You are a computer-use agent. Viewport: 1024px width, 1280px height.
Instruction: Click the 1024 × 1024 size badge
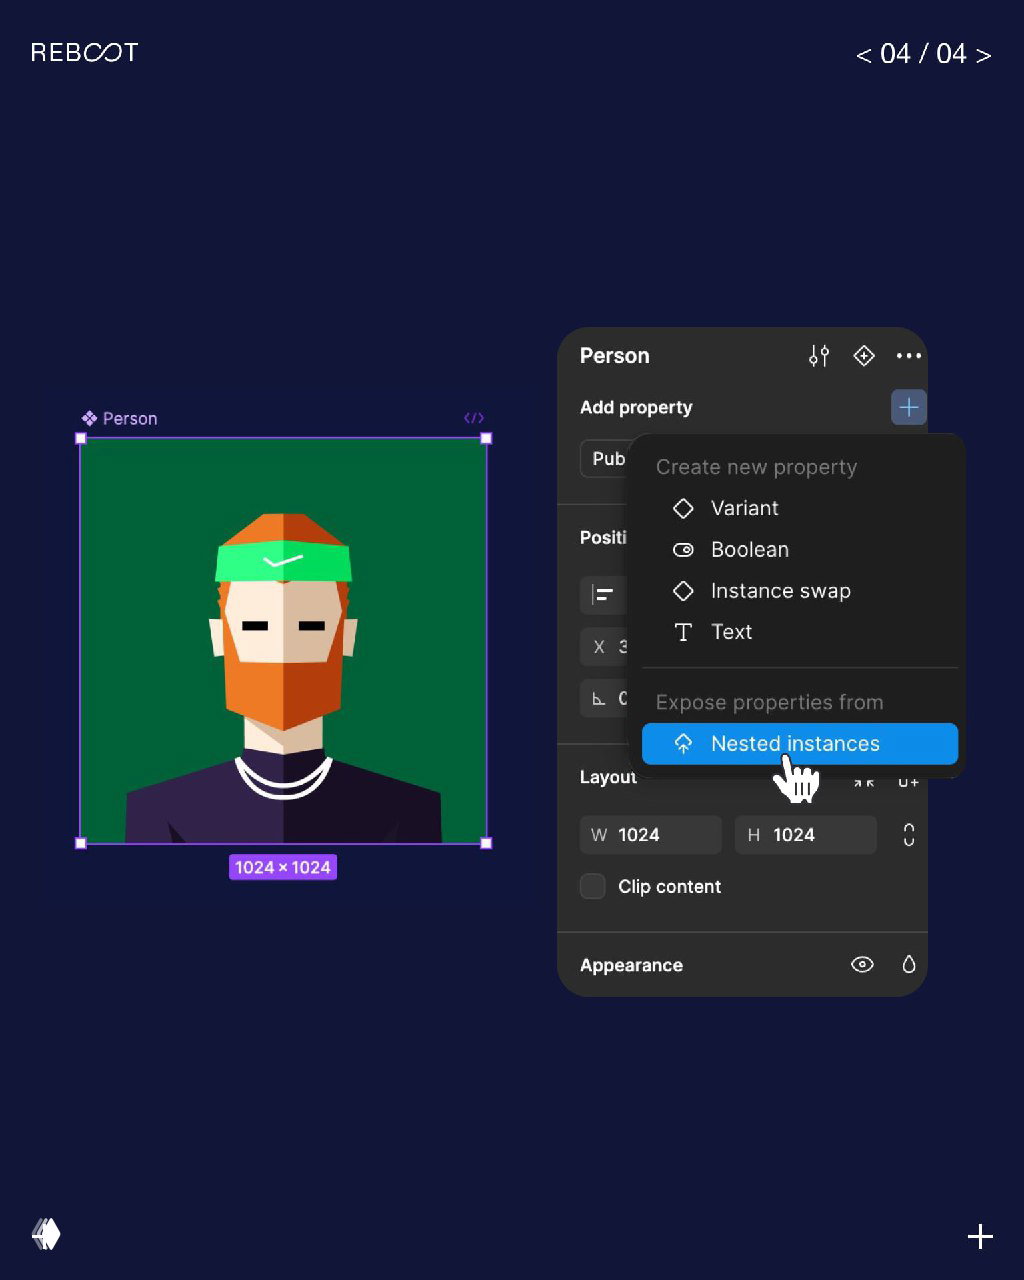tap(283, 867)
